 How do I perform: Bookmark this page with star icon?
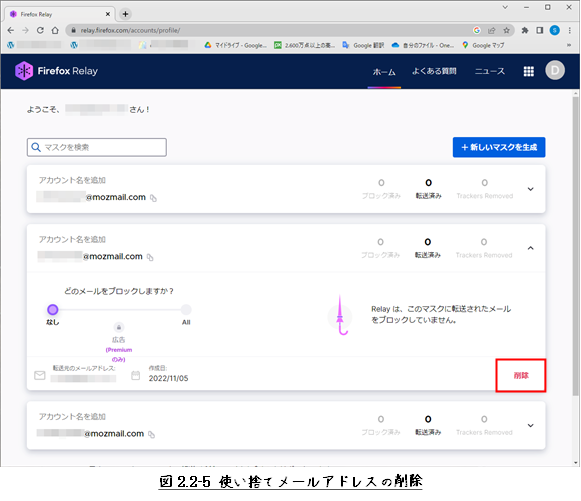pyautogui.click(x=506, y=30)
